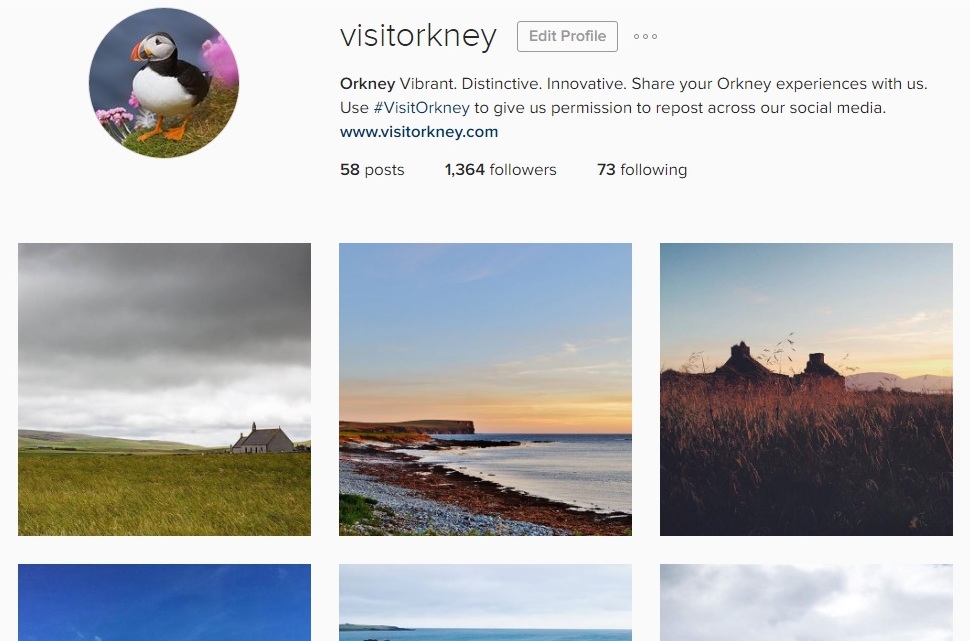Click the 58 posts count

click(372, 170)
